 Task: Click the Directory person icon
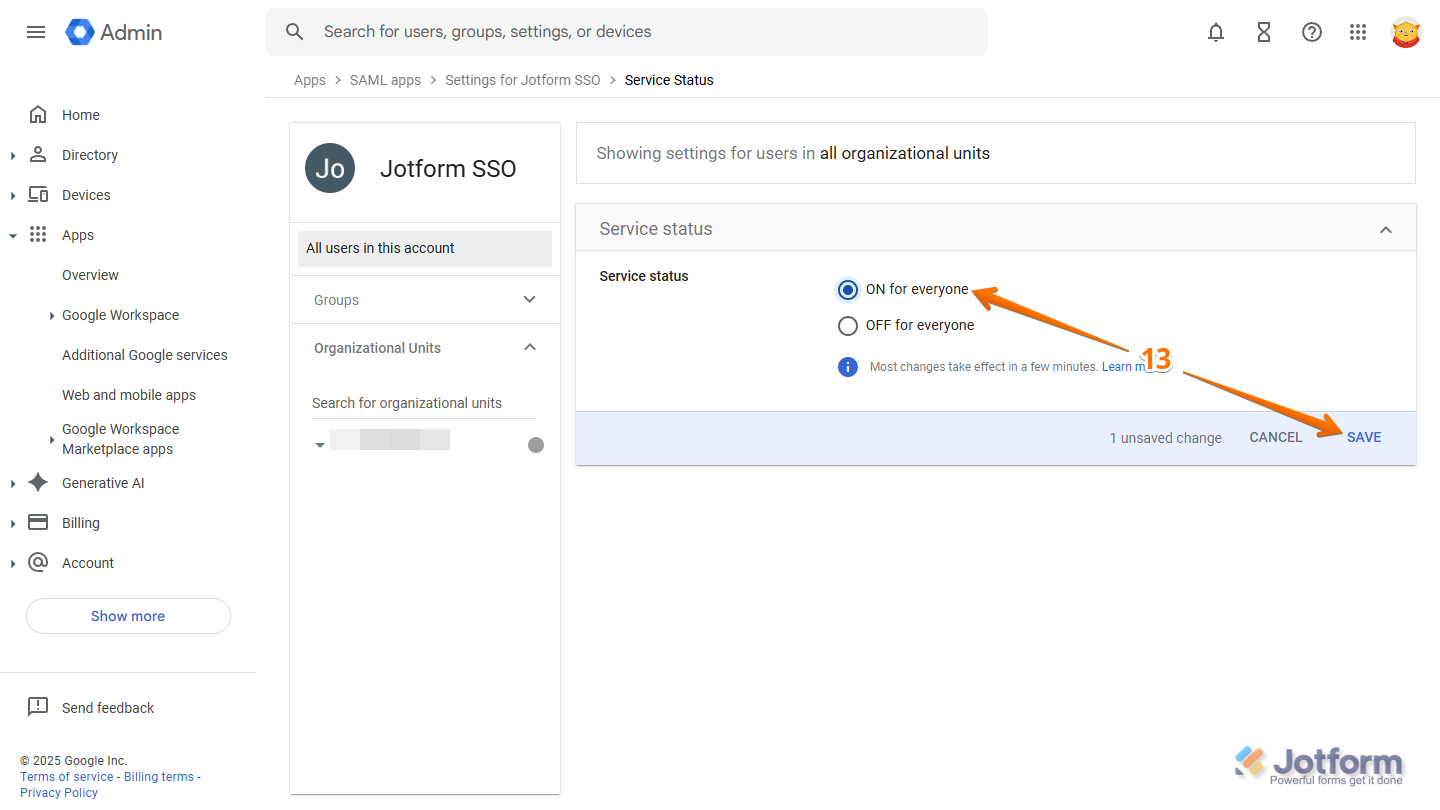click(38, 154)
